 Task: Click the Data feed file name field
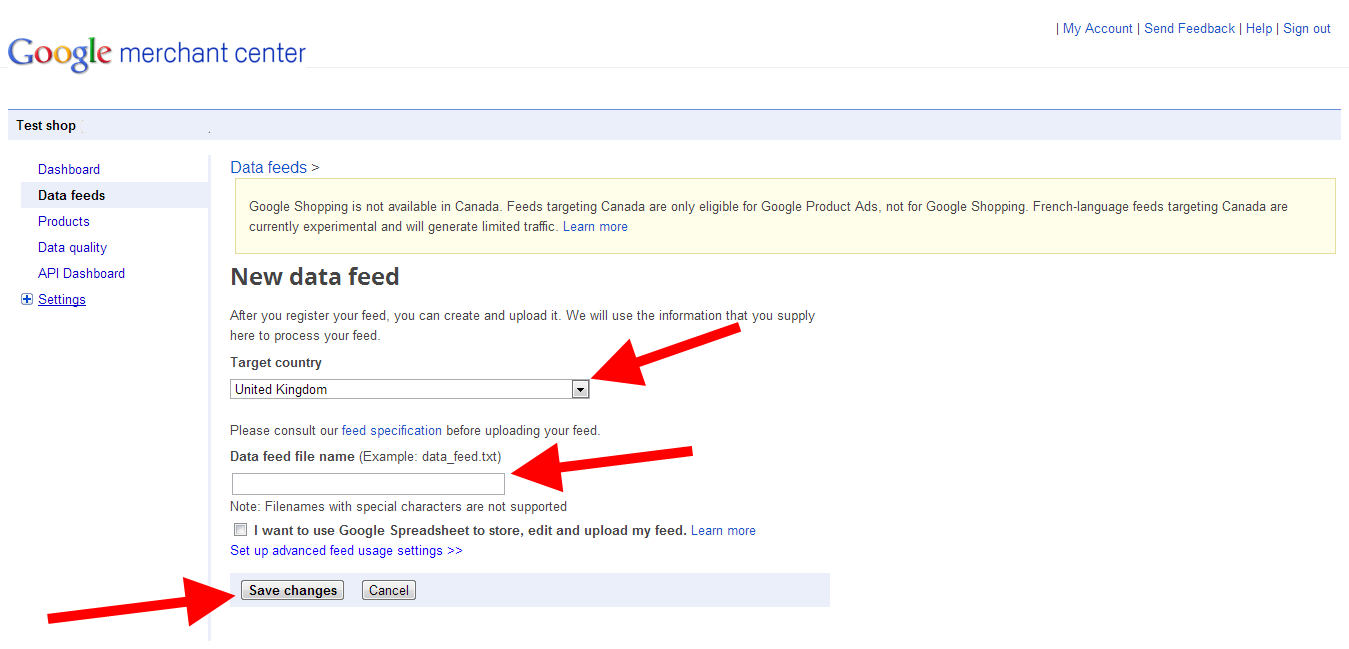(x=368, y=484)
